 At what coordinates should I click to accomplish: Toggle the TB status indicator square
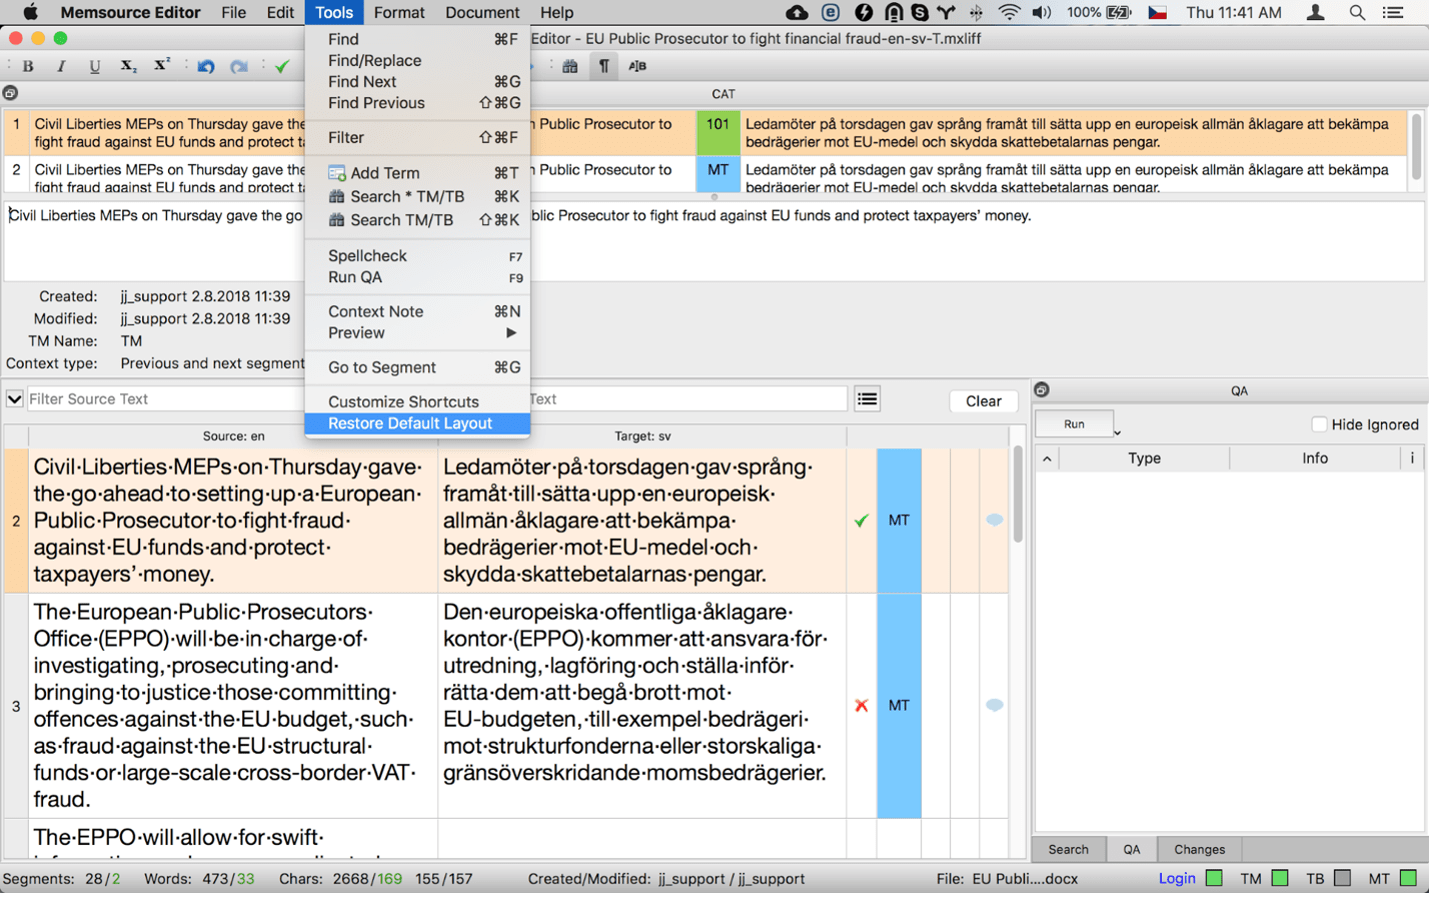[x=1342, y=878]
